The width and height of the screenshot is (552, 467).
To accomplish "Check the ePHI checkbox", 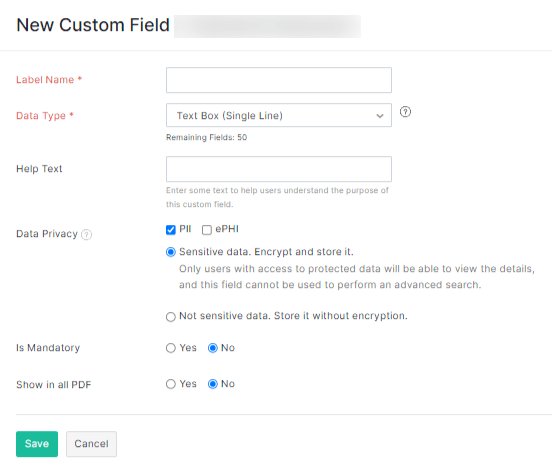I will [x=207, y=230].
